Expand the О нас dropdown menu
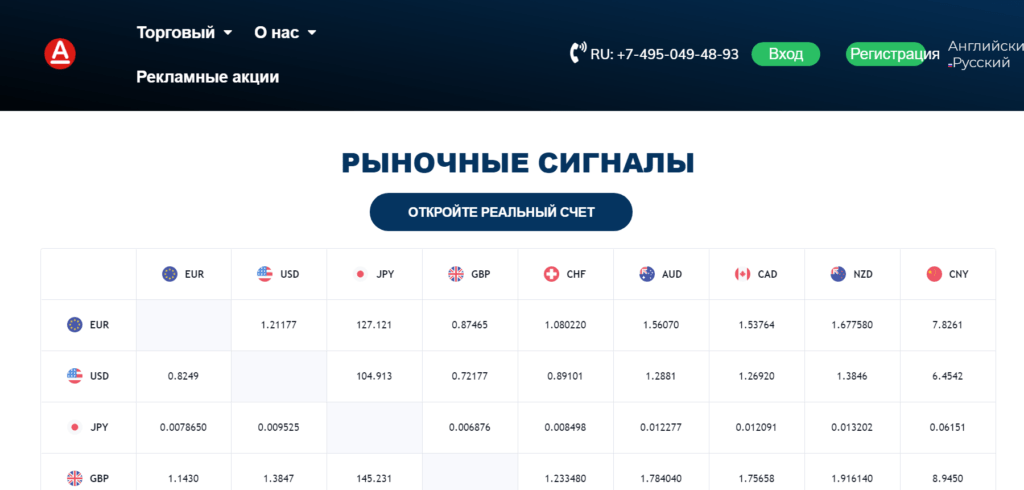Viewport: 1024px width, 490px height. (285, 32)
